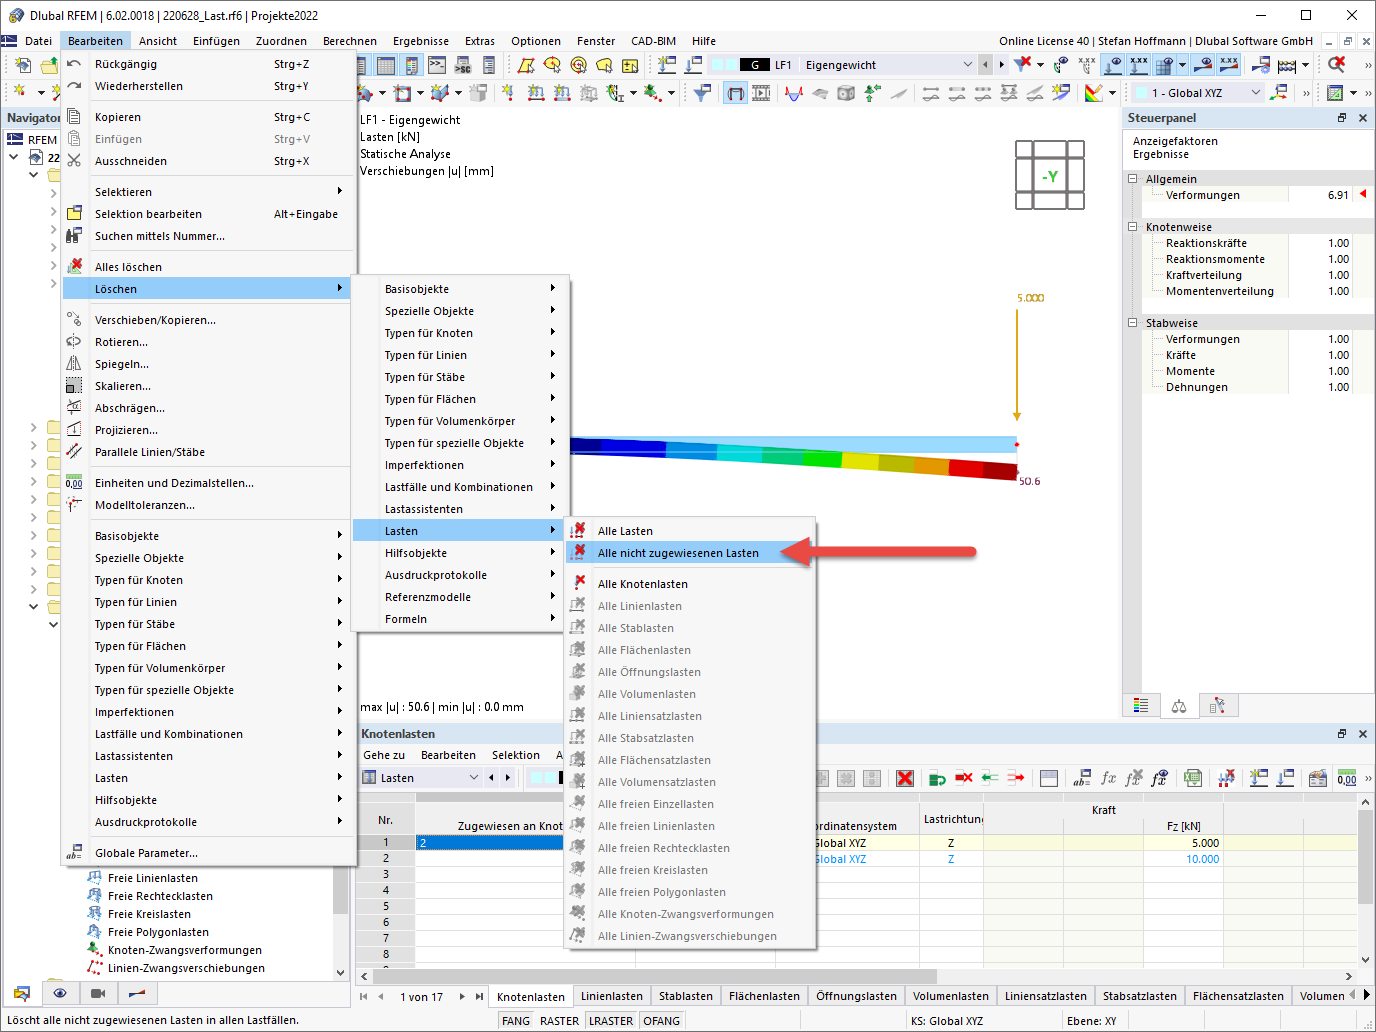Collapse the RFEM root node in the Navigator tree
Screen dimensions: 1376x1032
coord(13,157)
